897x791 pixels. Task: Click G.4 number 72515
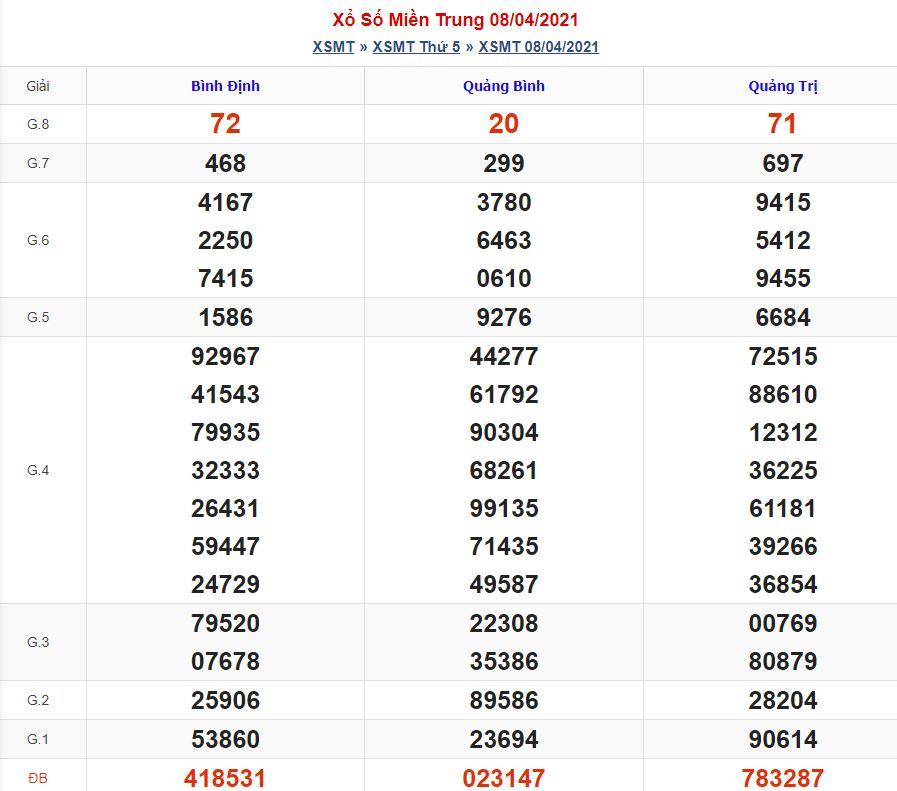coord(783,356)
